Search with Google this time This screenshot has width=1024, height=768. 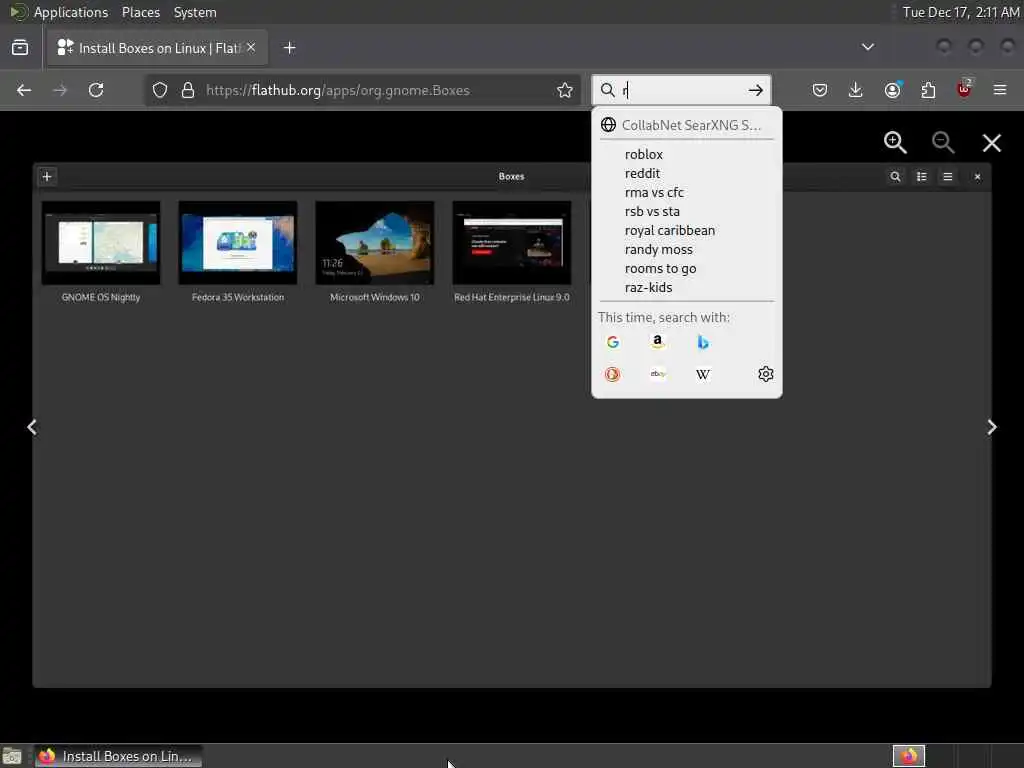click(613, 342)
